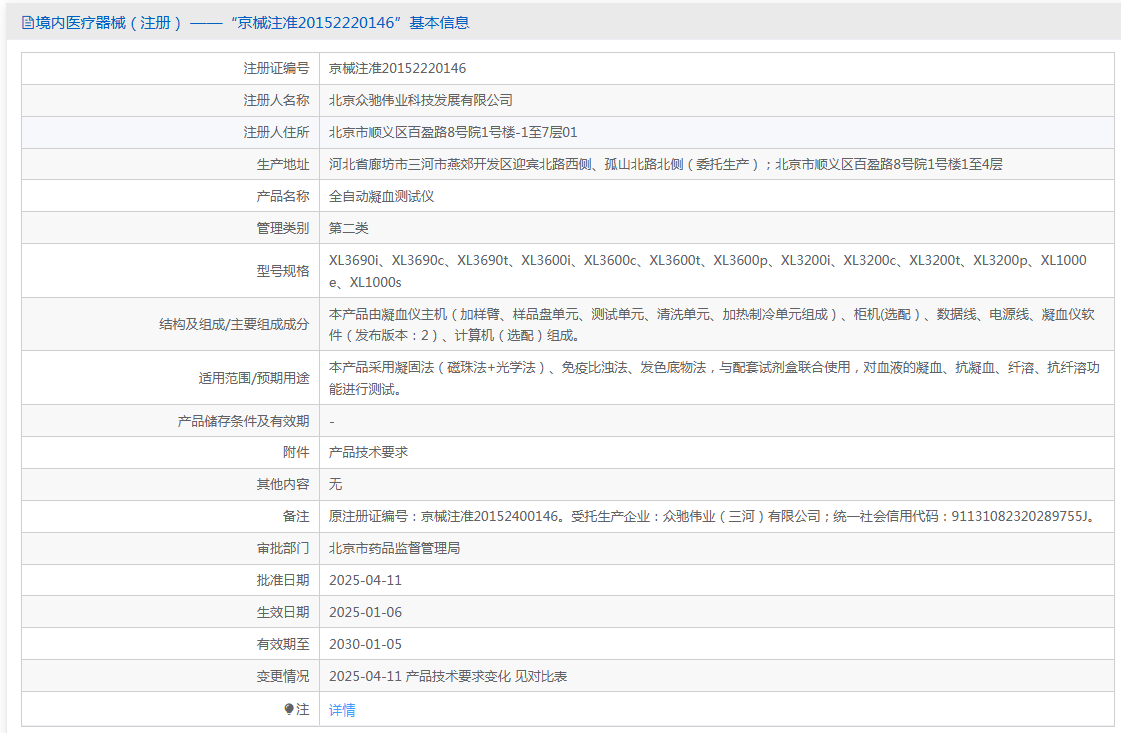
Task: Select the 第二类 value
Action: (x=348, y=228)
